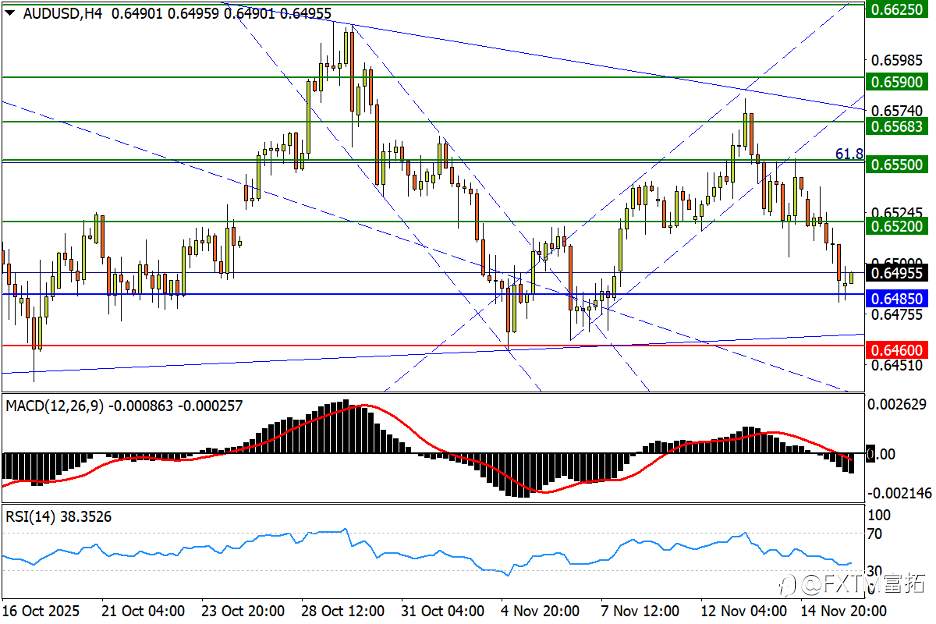Click the 61.8 Fibonacci level label
Image resolution: width=936 pixels, height=624 pixels.
tap(849, 154)
